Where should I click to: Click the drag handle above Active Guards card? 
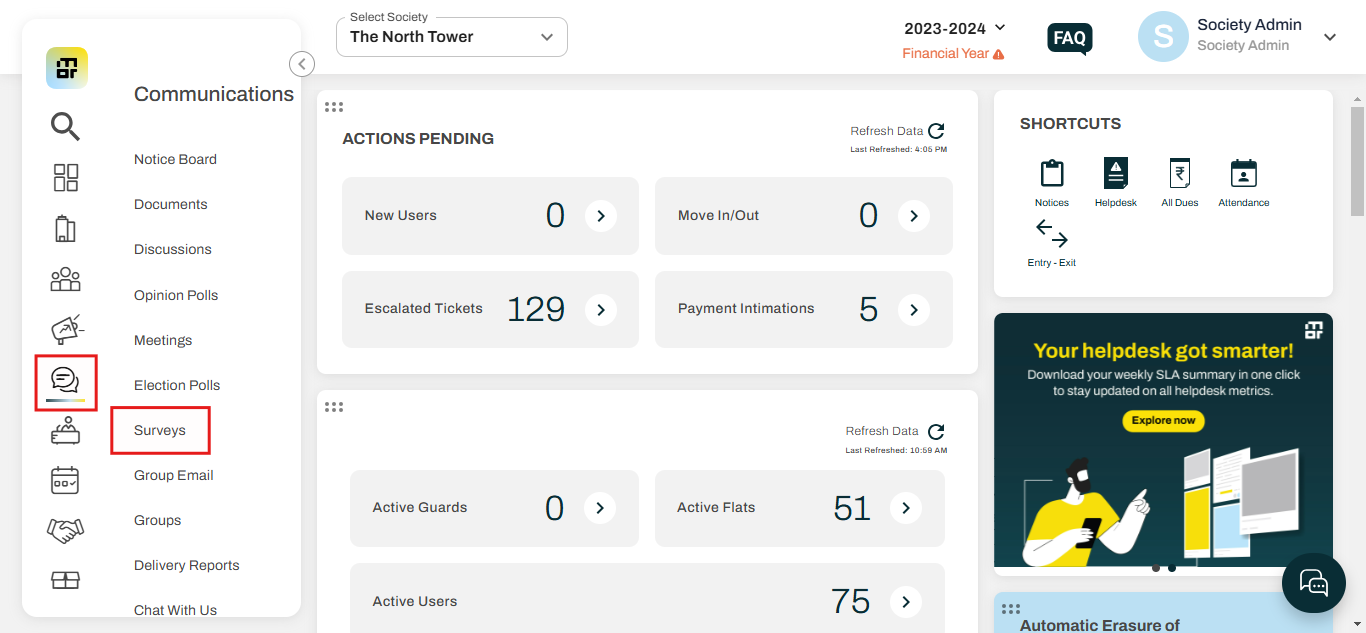[x=334, y=407]
